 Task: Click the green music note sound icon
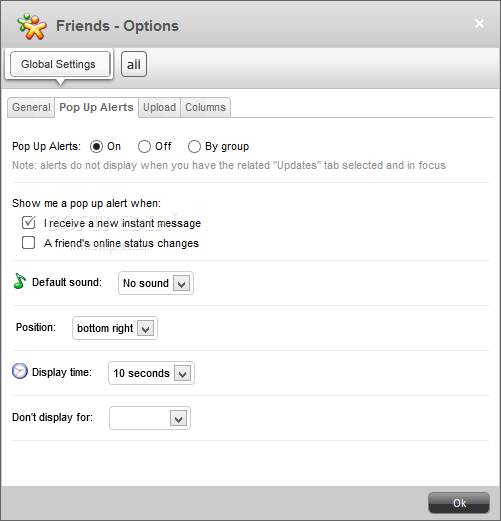20,281
